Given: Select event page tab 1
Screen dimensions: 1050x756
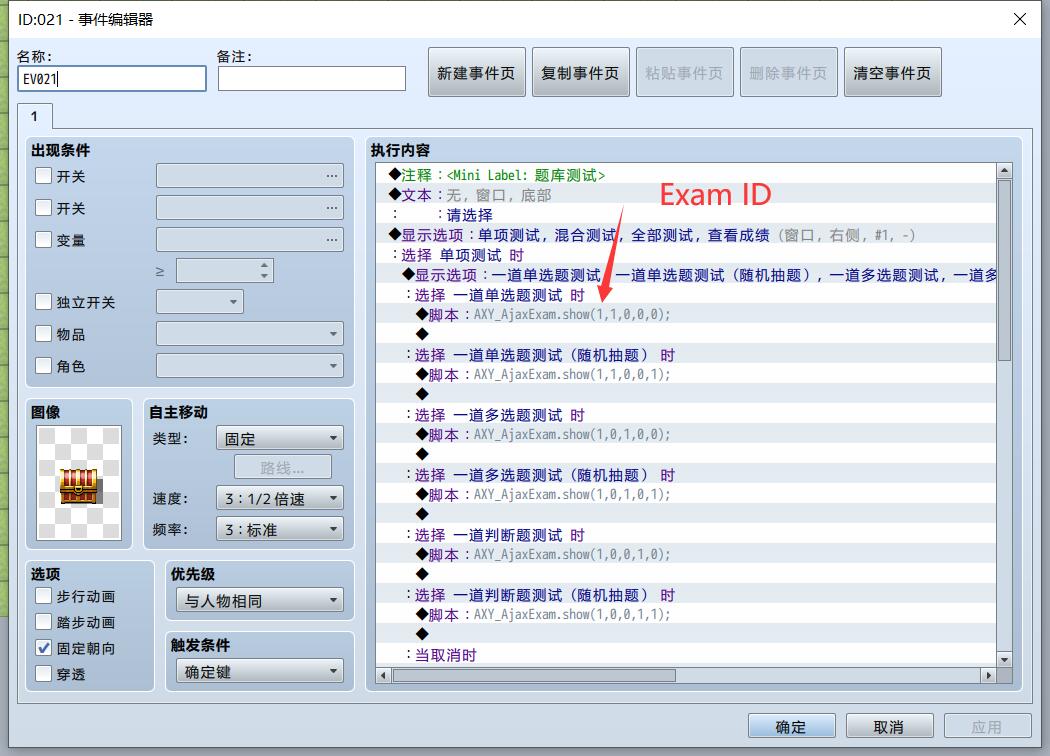Looking at the screenshot, I should (34, 117).
